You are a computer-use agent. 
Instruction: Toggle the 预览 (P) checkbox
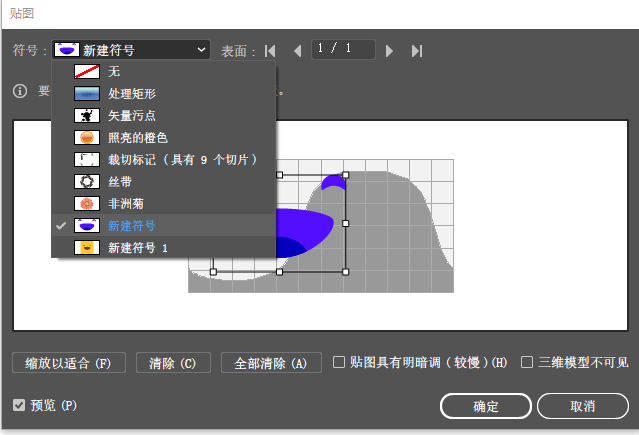point(20,405)
